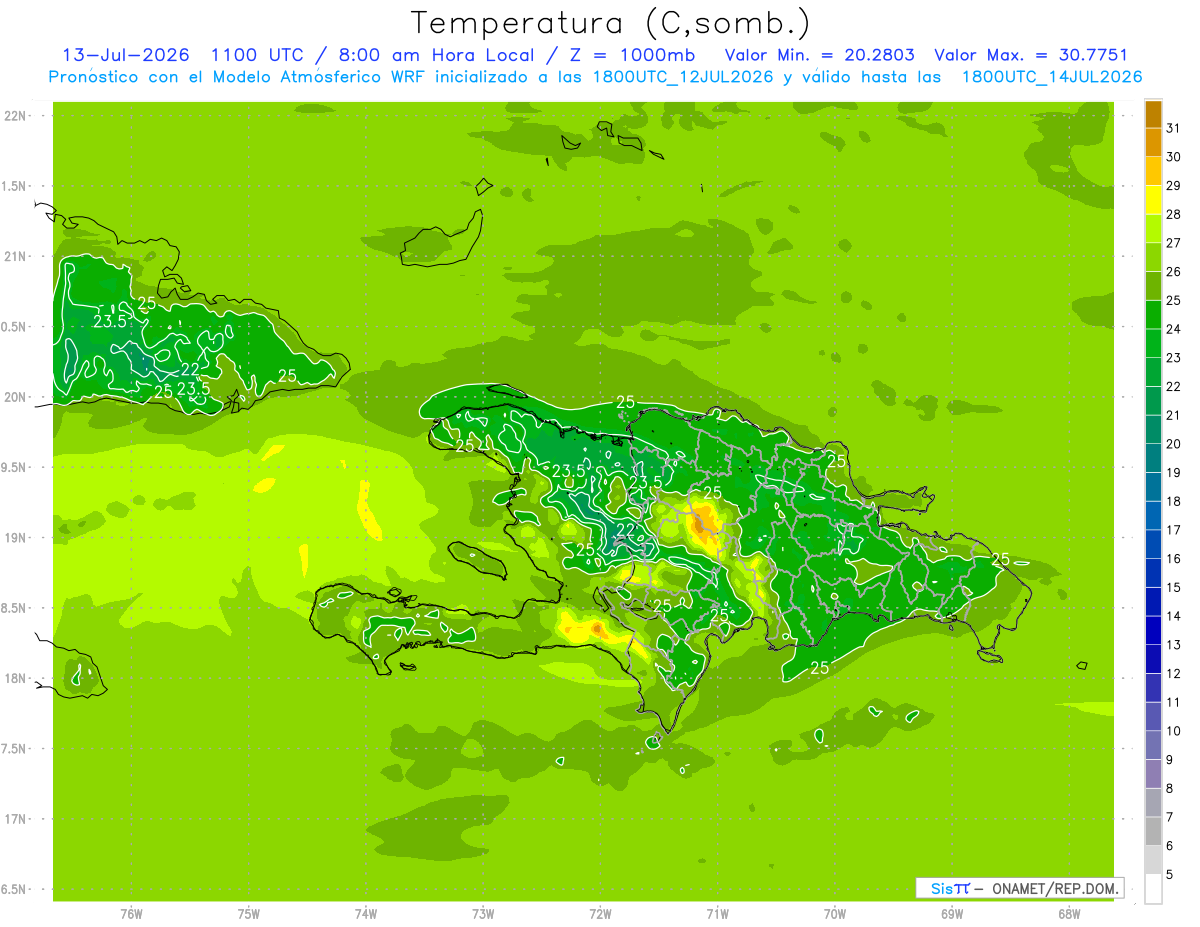Click the '75W' longitude axis label
This screenshot has width=1200, height=927.
click(x=249, y=913)
